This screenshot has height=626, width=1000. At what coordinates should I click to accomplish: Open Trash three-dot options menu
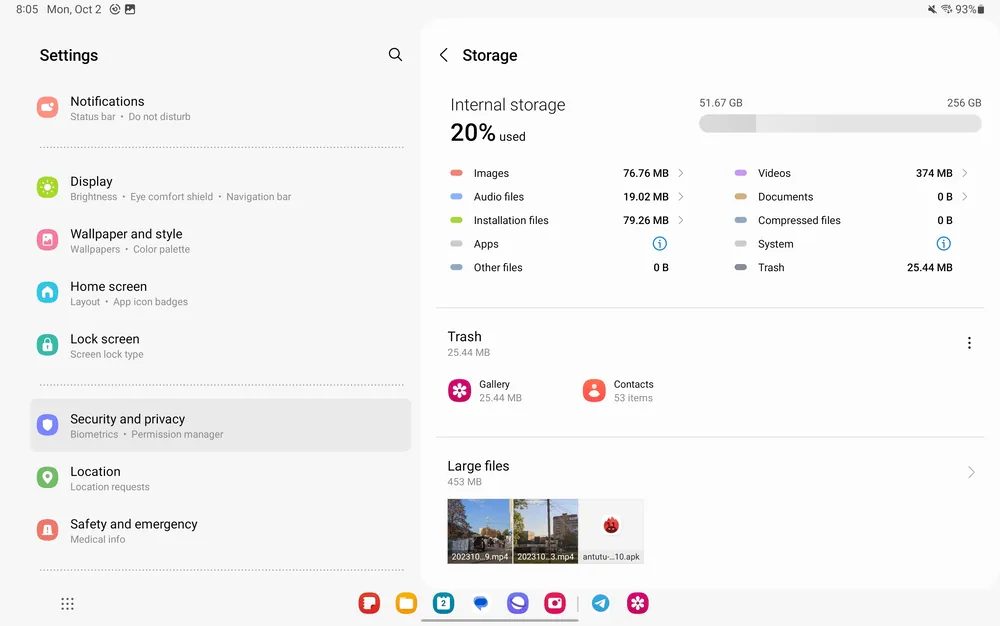click(969, 343)
